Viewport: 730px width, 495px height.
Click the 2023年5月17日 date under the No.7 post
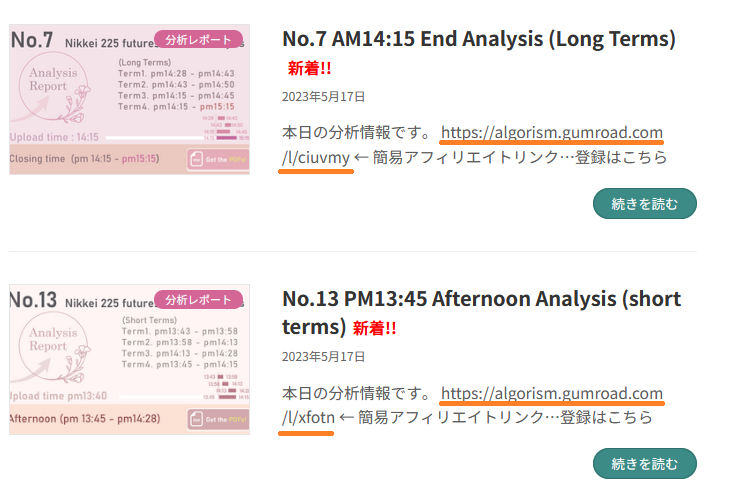[323, 97]
